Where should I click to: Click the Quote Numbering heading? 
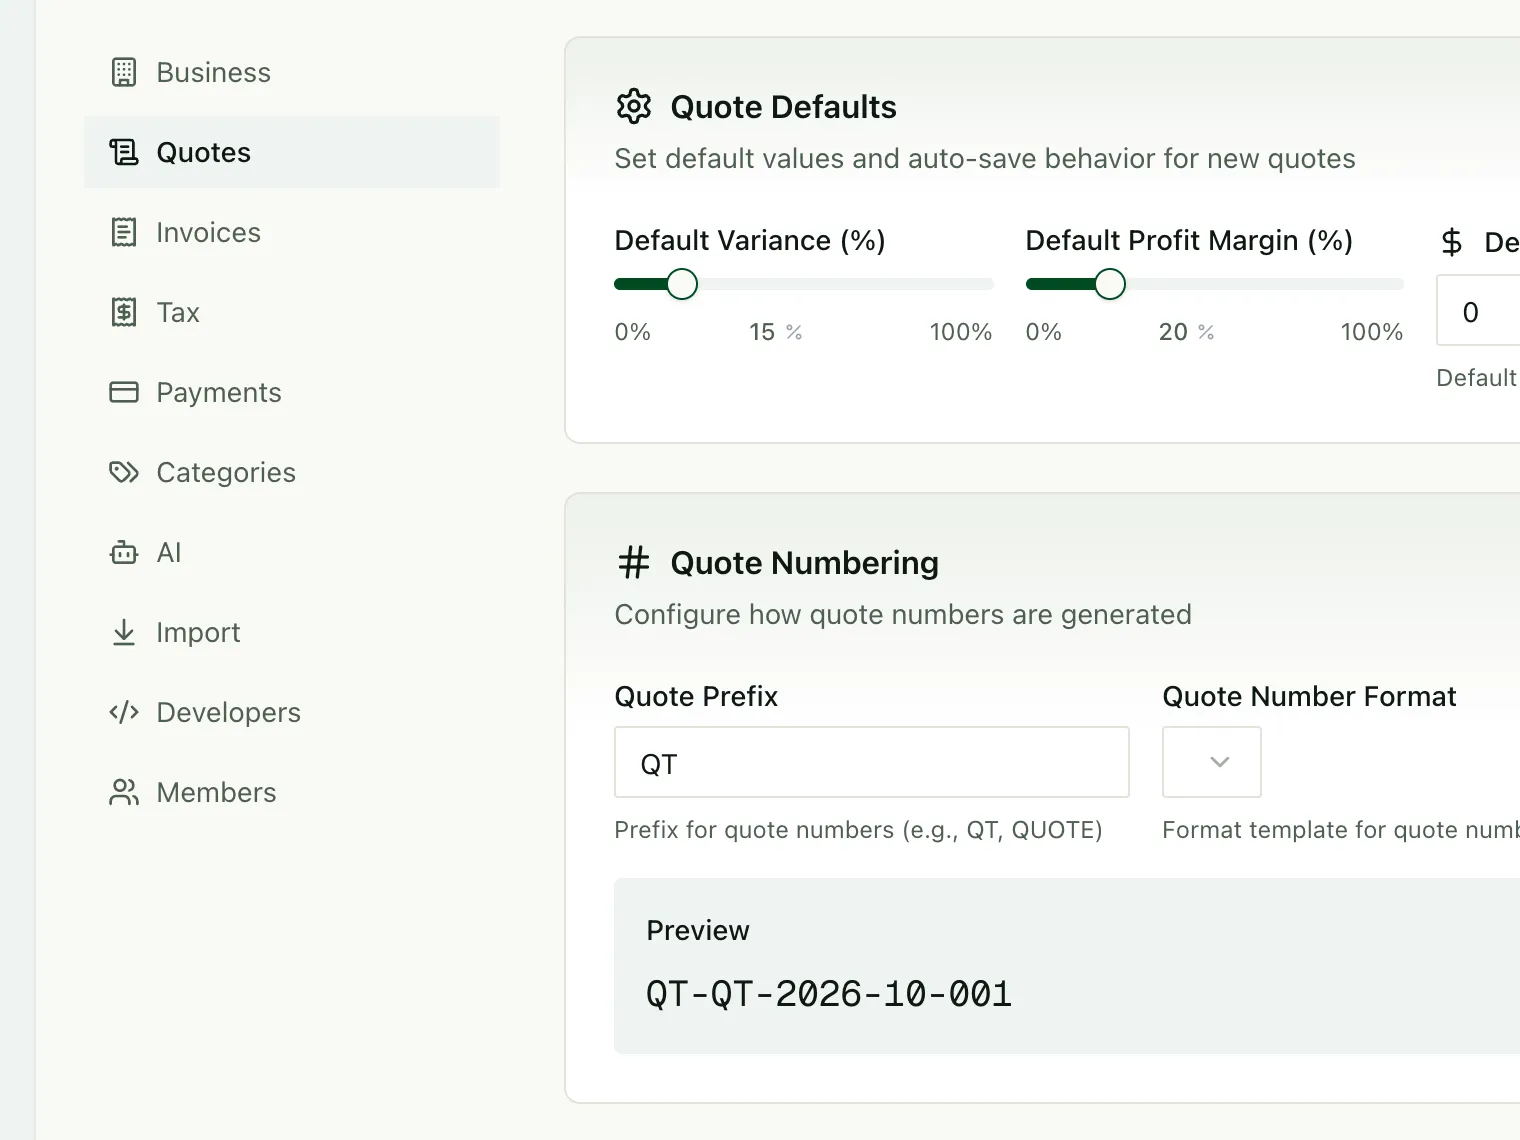(804, 563)
